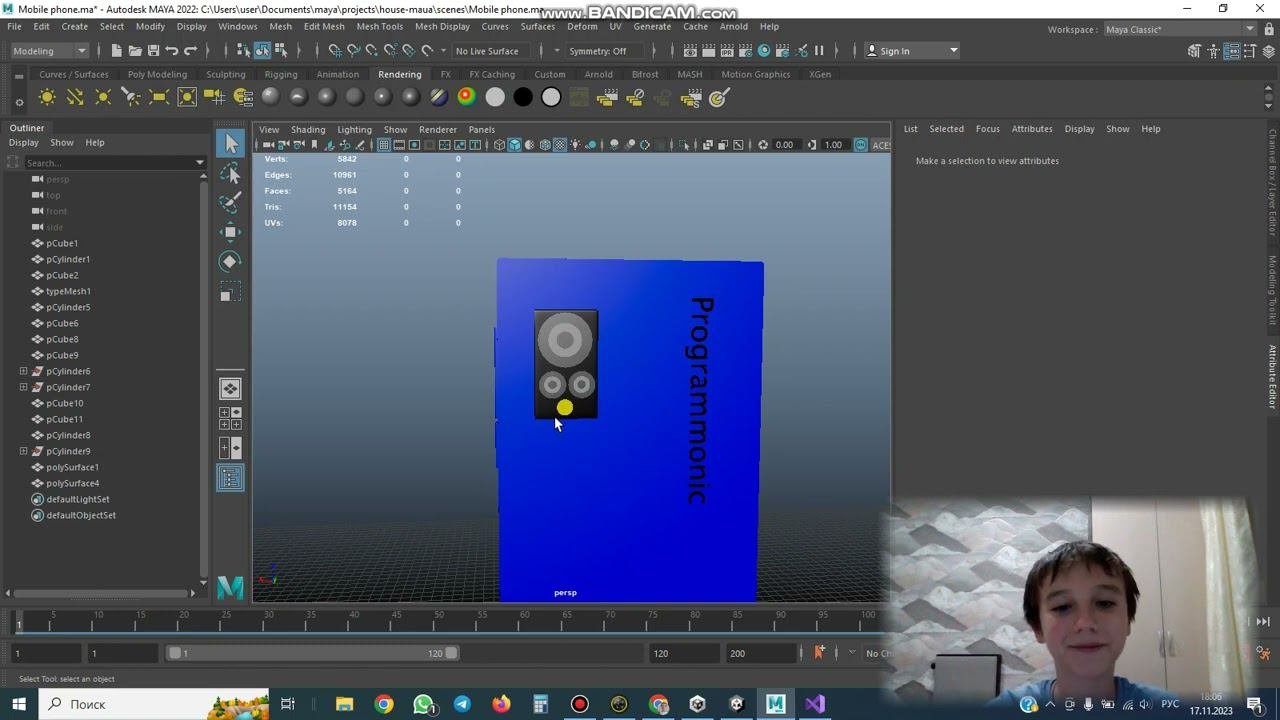Activate the Rotate tool in Tool Box
The height and width of the screenshot is (720, 1280).
[231, 261]
